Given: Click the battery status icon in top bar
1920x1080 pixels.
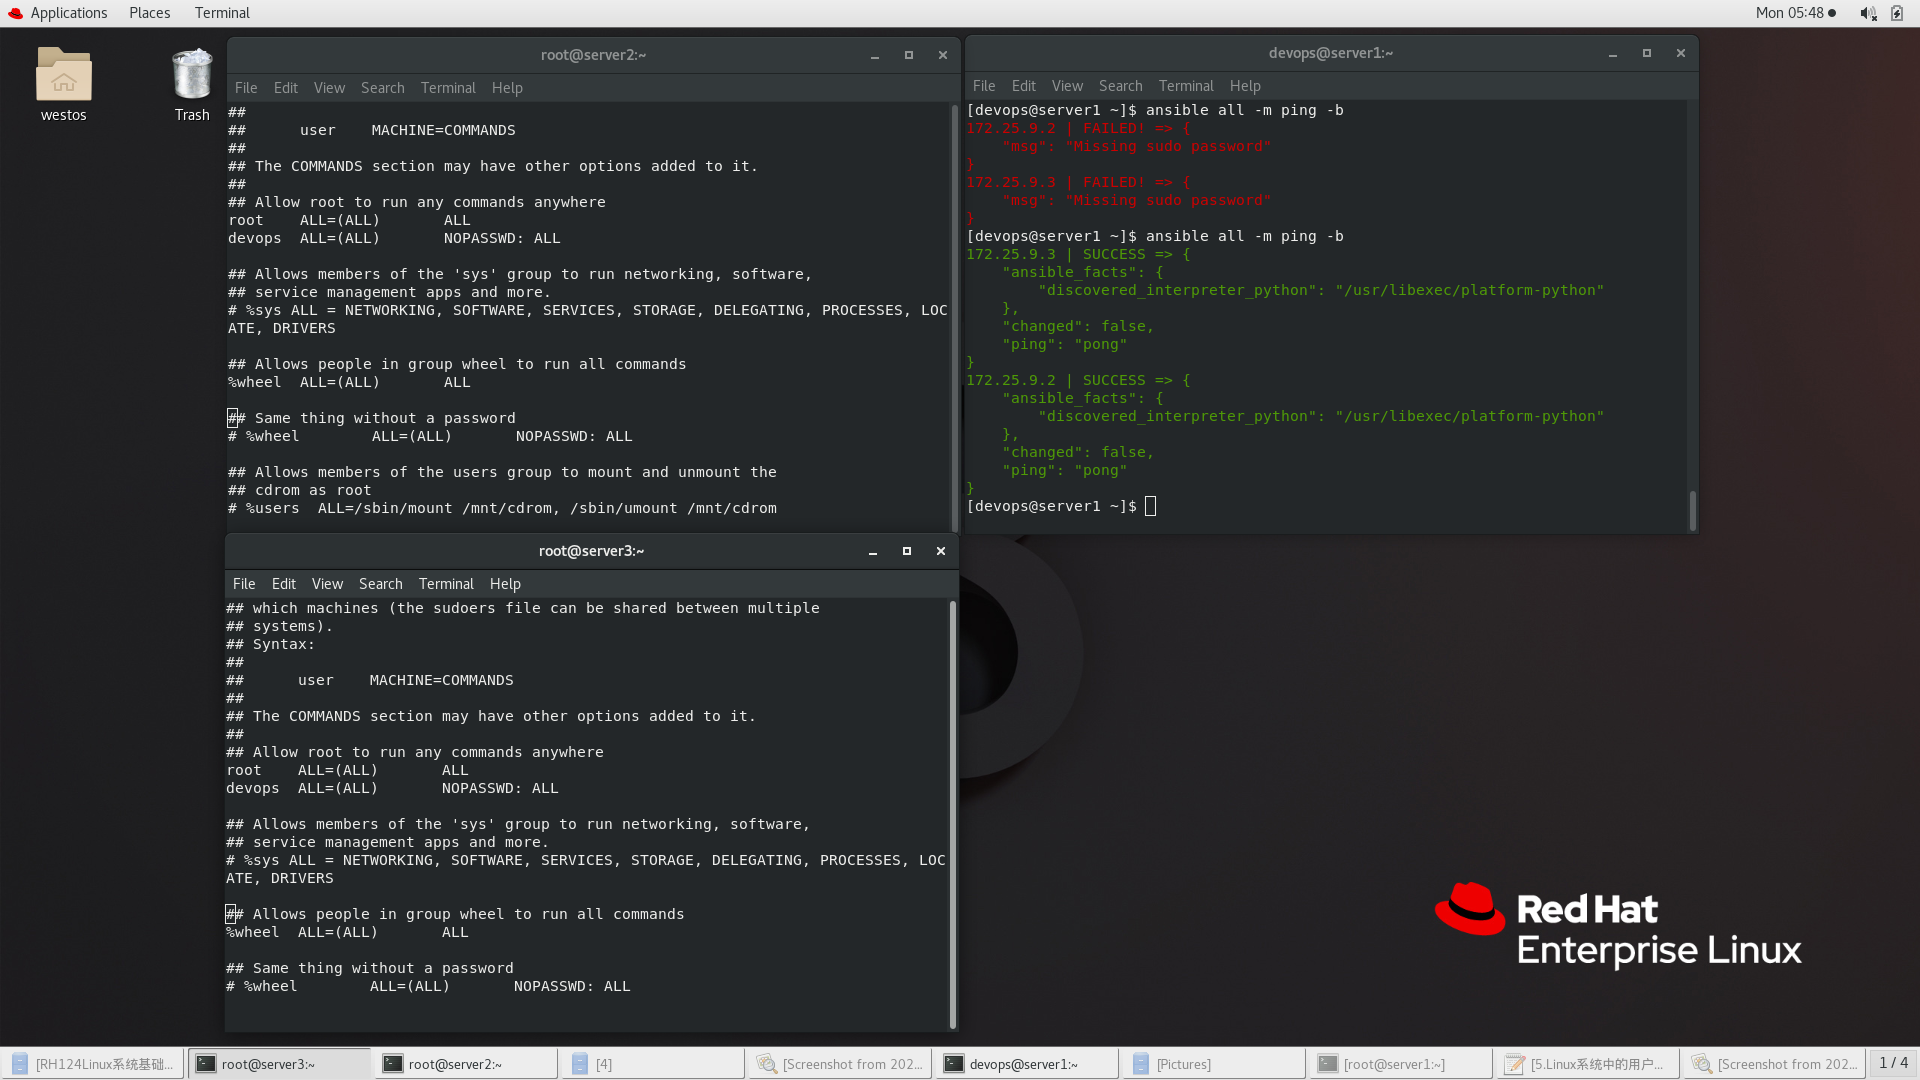Looking at the screenshot, I should (x=1897, y=13).
